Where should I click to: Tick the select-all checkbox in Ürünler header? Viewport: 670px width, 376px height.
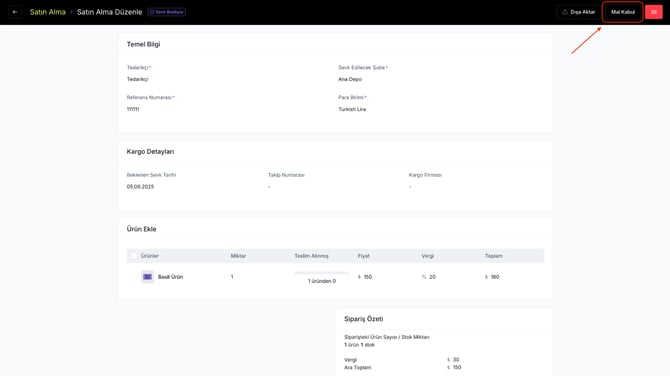click(134, 256)
